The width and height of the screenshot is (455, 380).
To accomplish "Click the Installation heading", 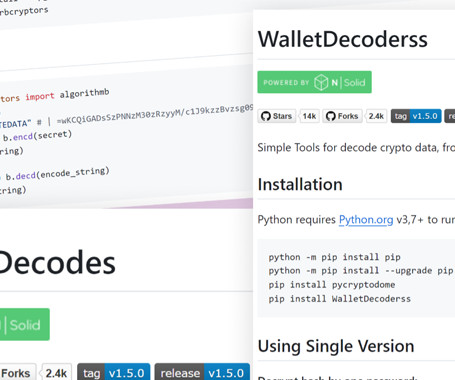I will pos(300,184).
